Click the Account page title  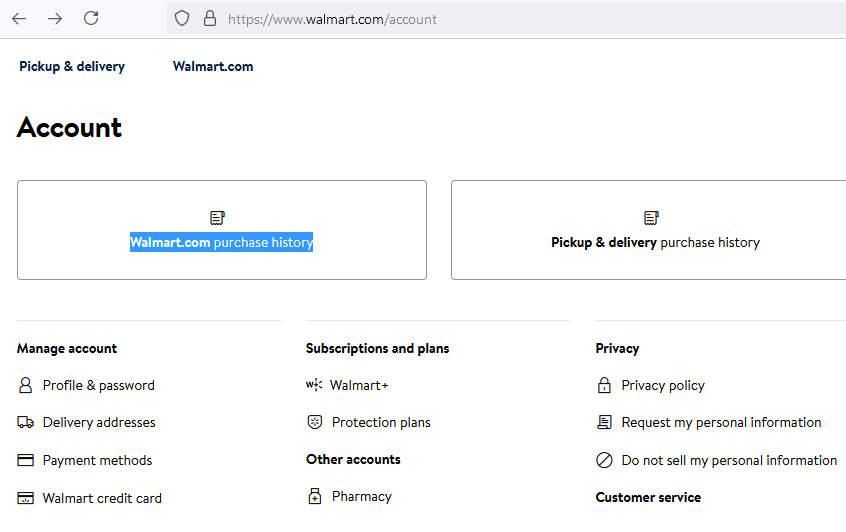click(70, 128)
